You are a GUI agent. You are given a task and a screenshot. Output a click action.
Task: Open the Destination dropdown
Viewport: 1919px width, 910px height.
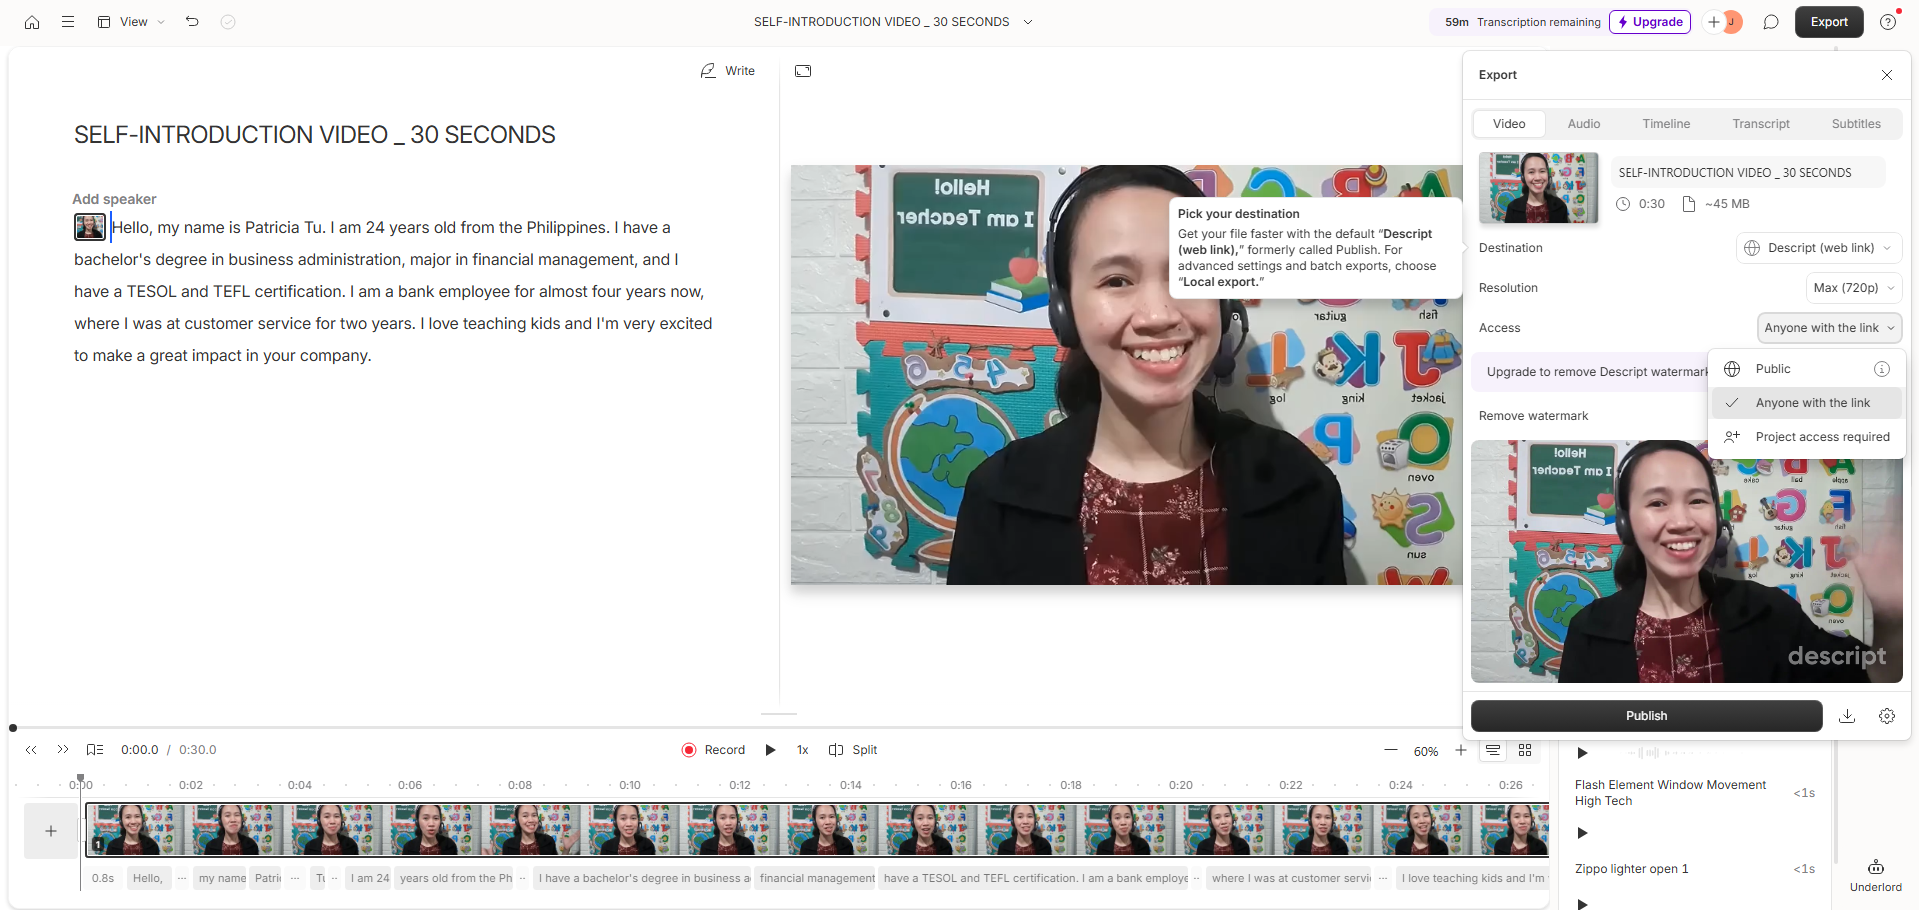click(x=1819, y=248)
